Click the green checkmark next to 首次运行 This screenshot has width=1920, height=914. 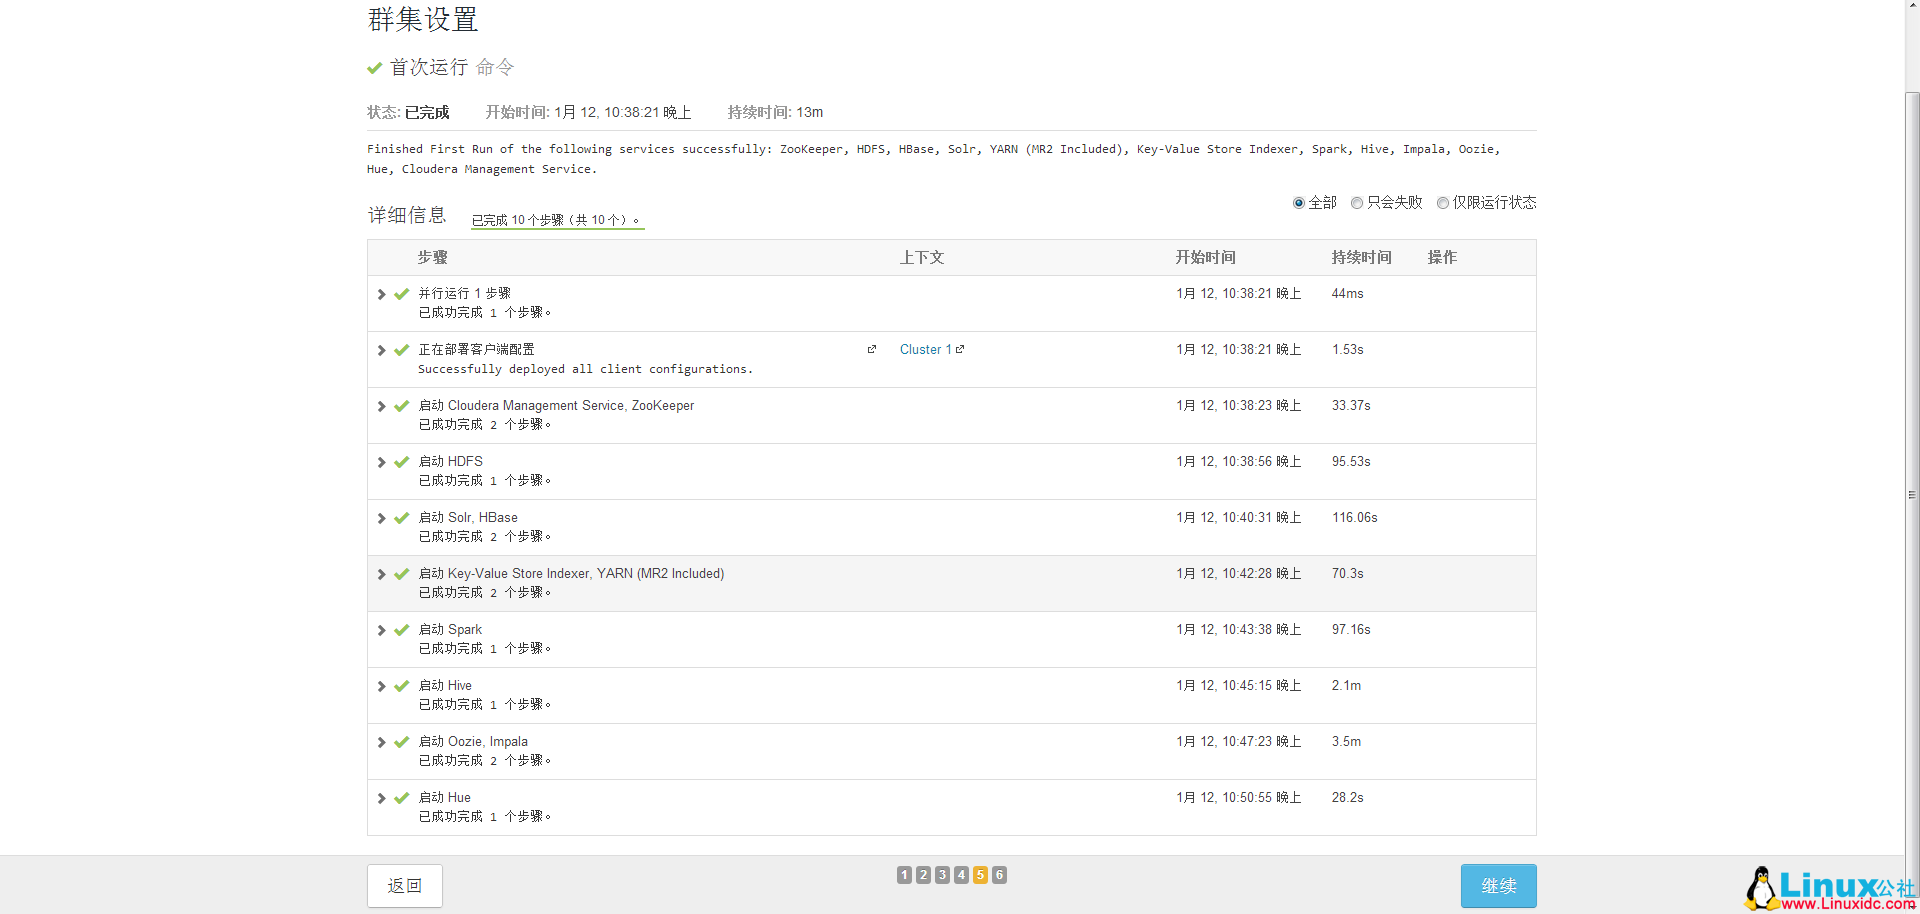point(375,68)
